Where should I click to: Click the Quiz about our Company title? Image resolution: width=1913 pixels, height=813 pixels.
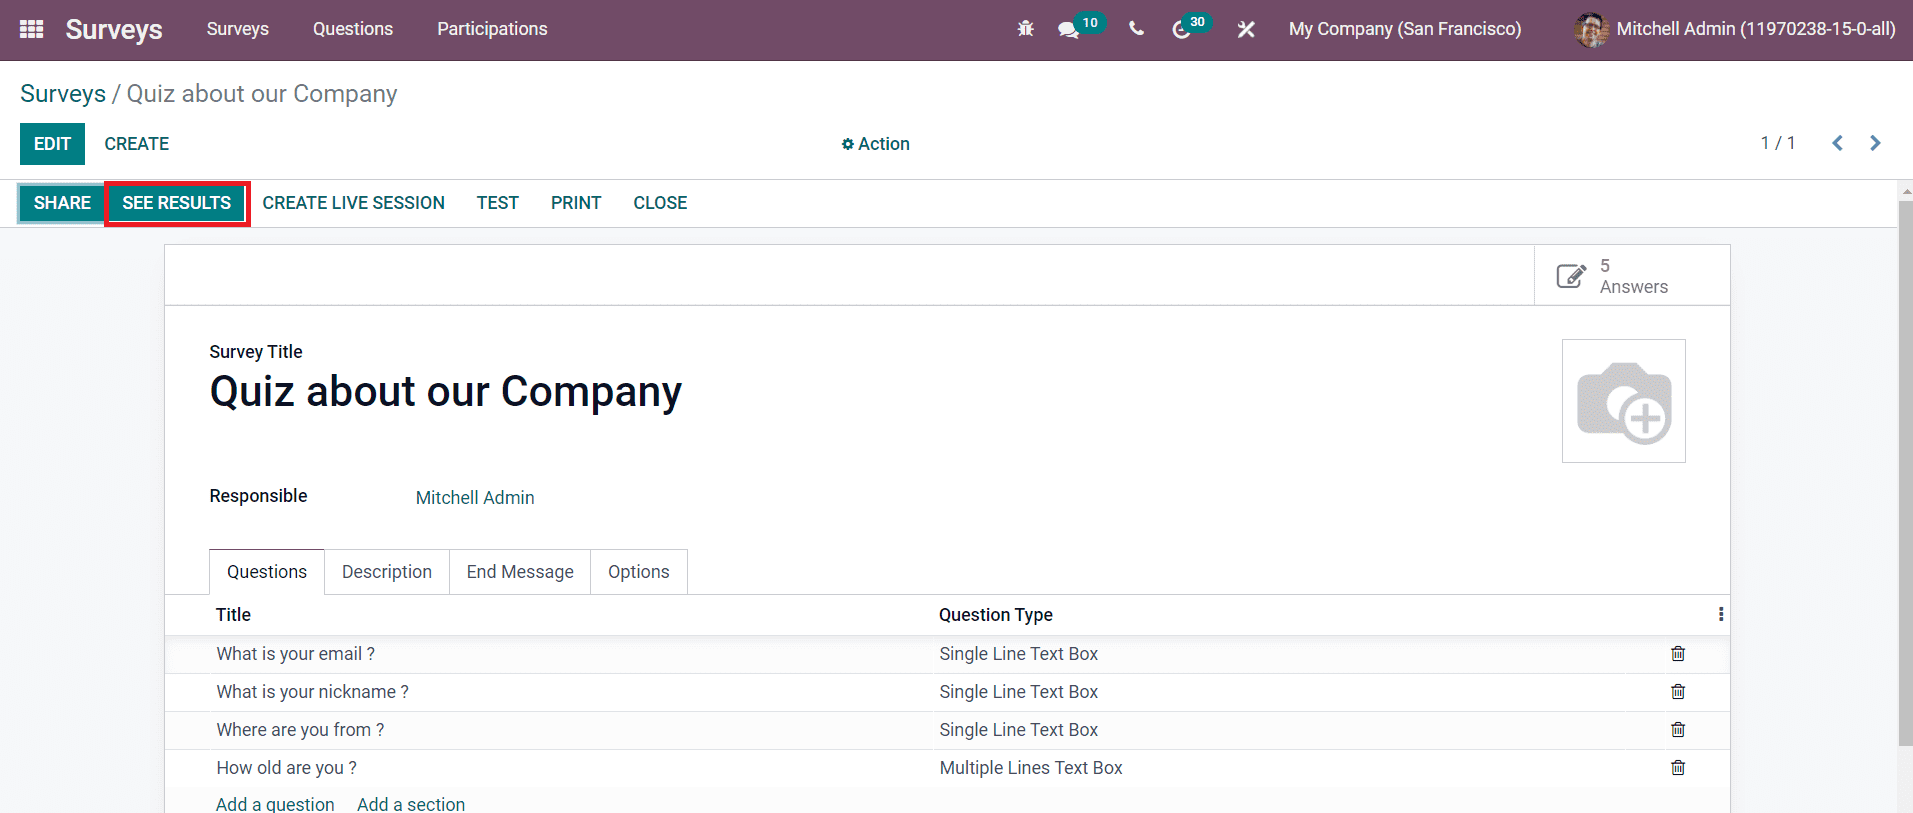coord(446,391)
